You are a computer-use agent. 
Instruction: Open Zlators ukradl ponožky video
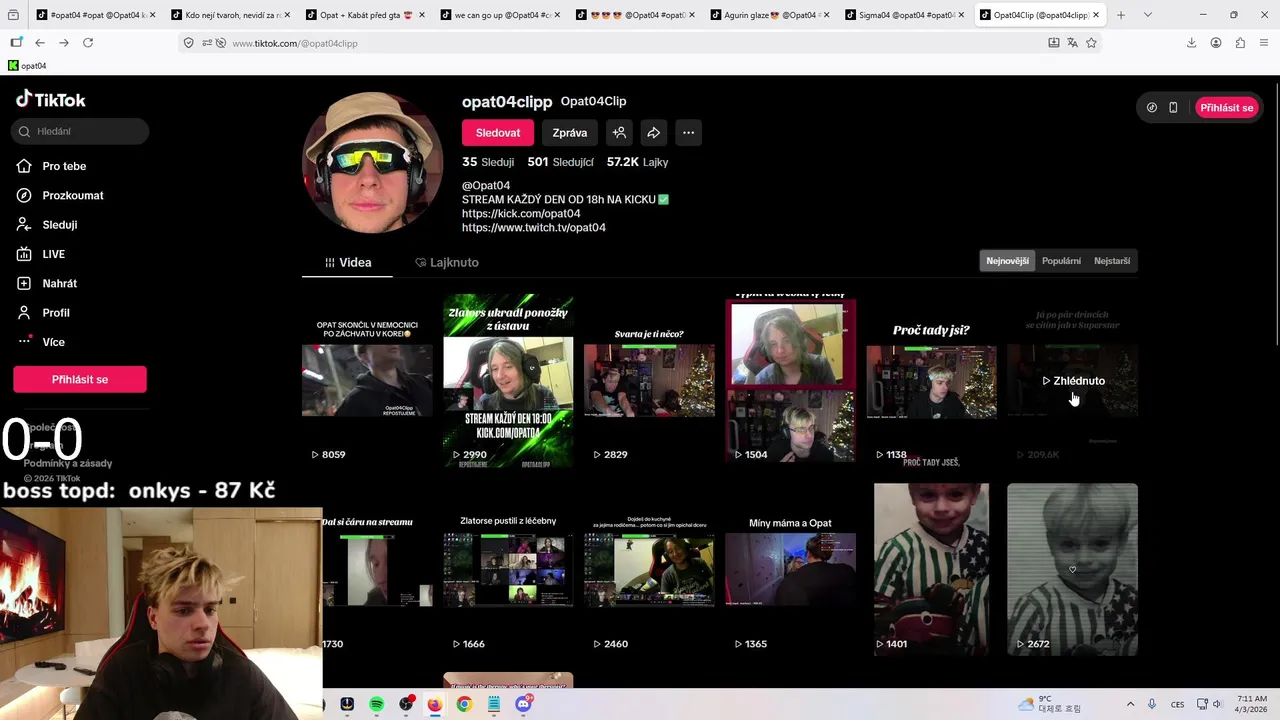pos(508,380)
